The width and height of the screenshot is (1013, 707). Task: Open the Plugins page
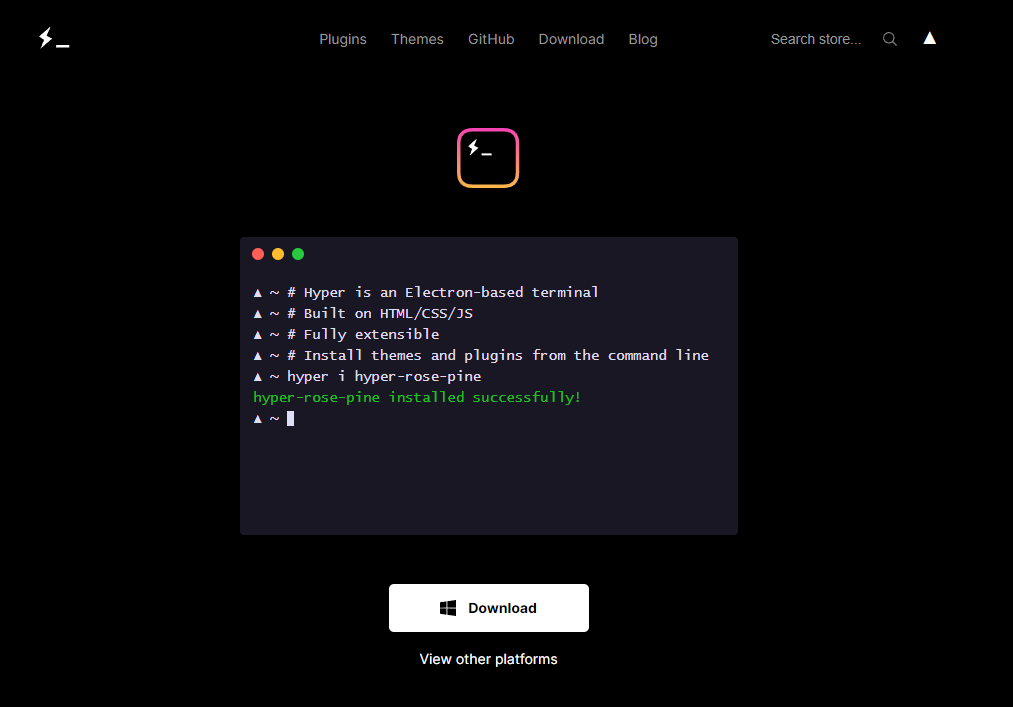coord(342,39)
